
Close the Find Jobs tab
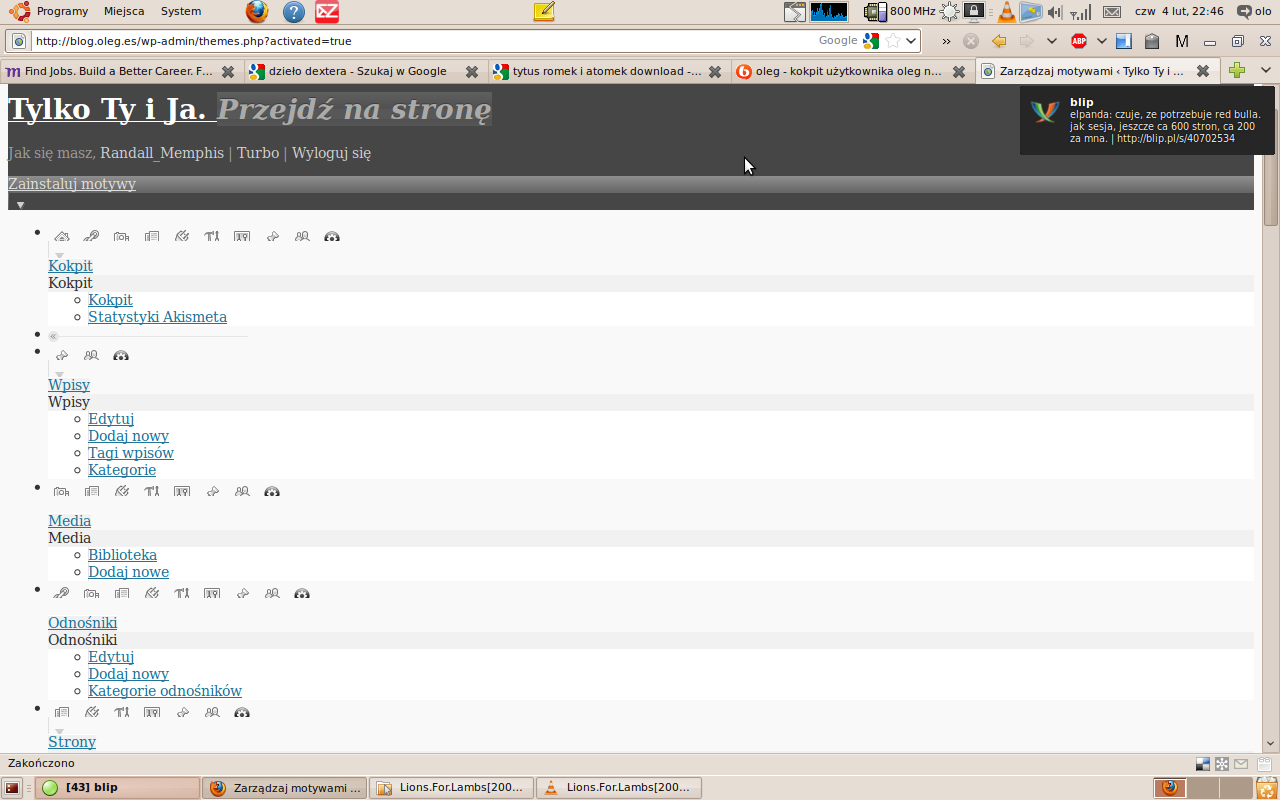coord(228,71)
